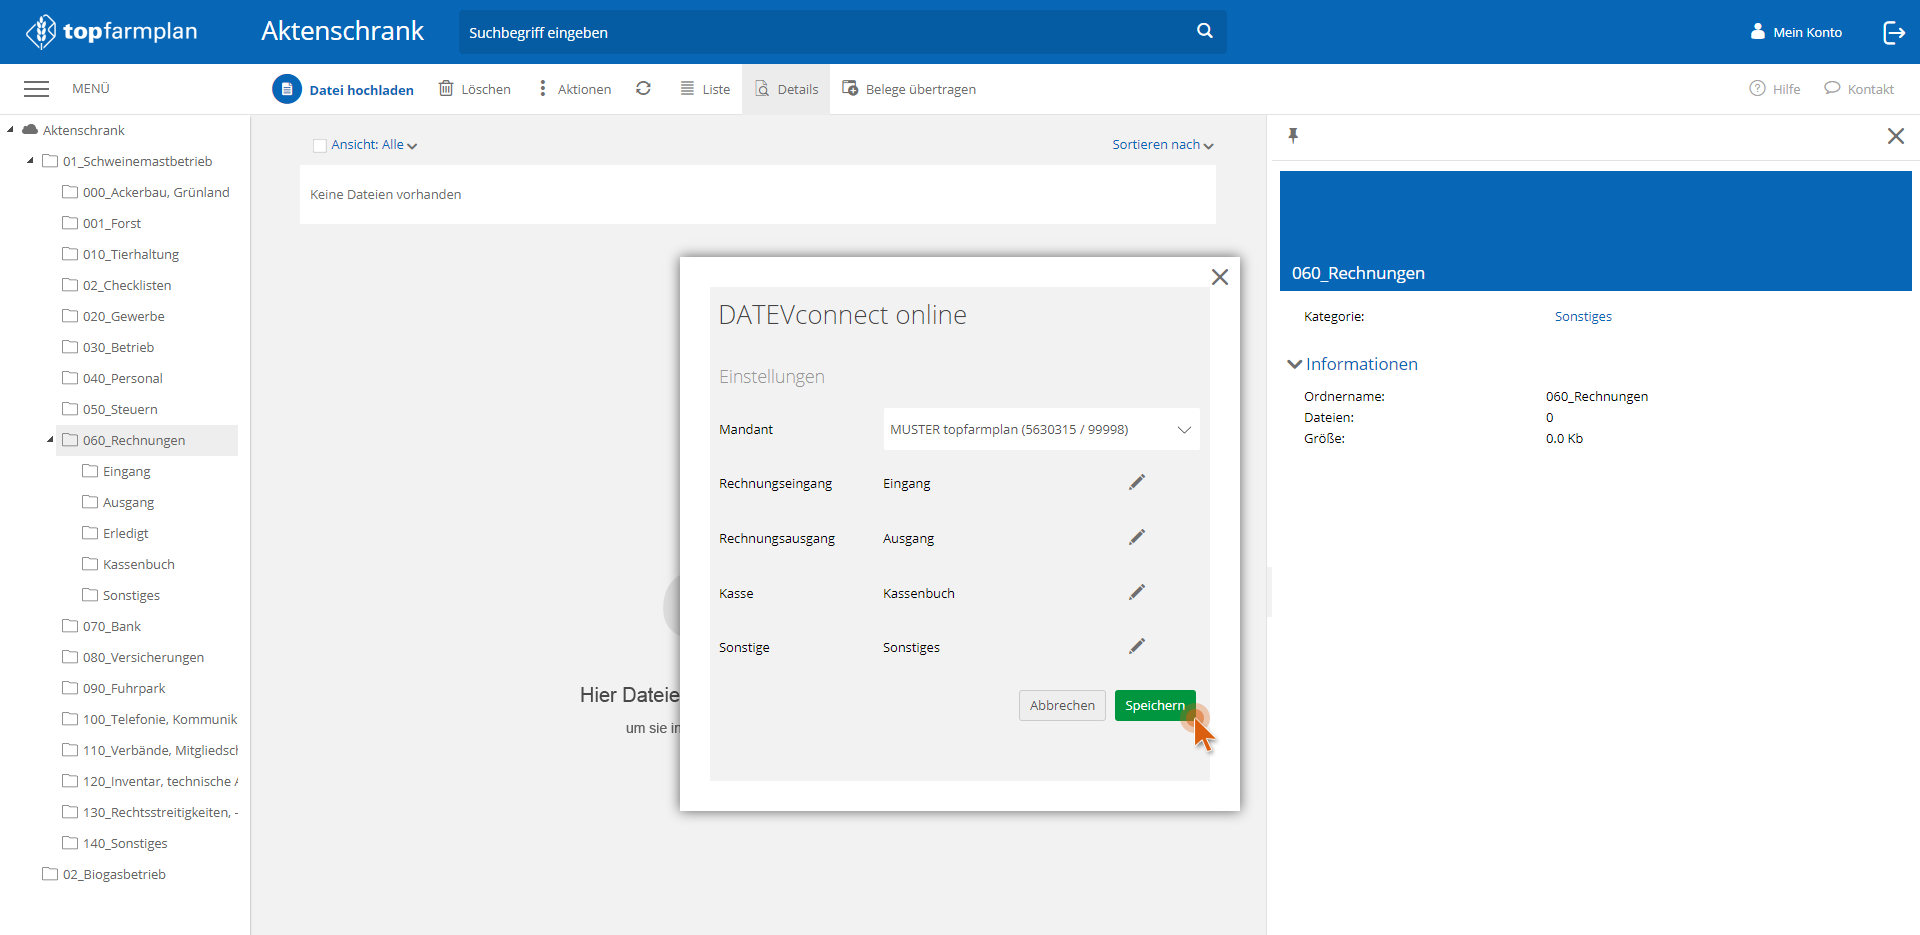Open Kontakt
This screenshot has width=1920, height=935.
[x=1859, y=89]
